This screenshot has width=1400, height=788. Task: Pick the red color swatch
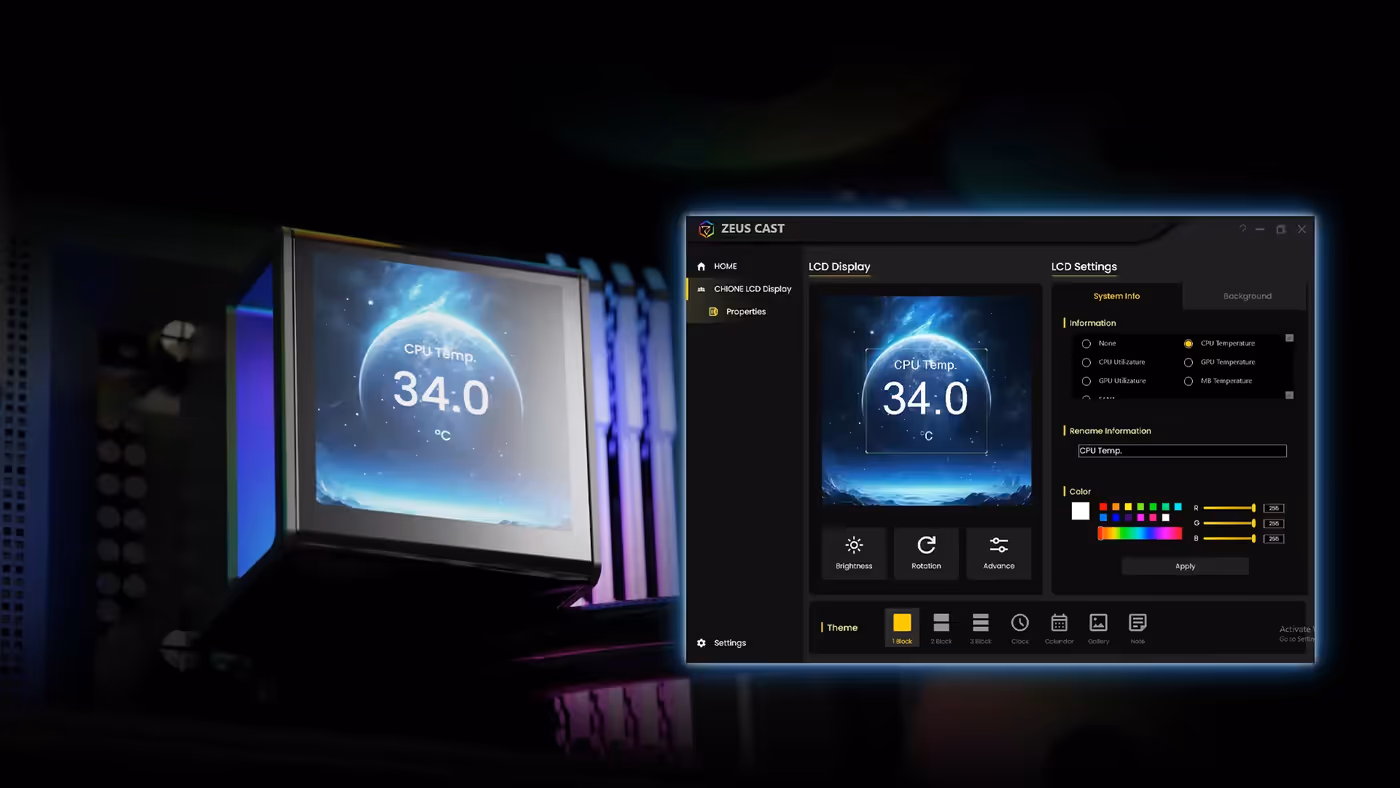click(1103, 507)
